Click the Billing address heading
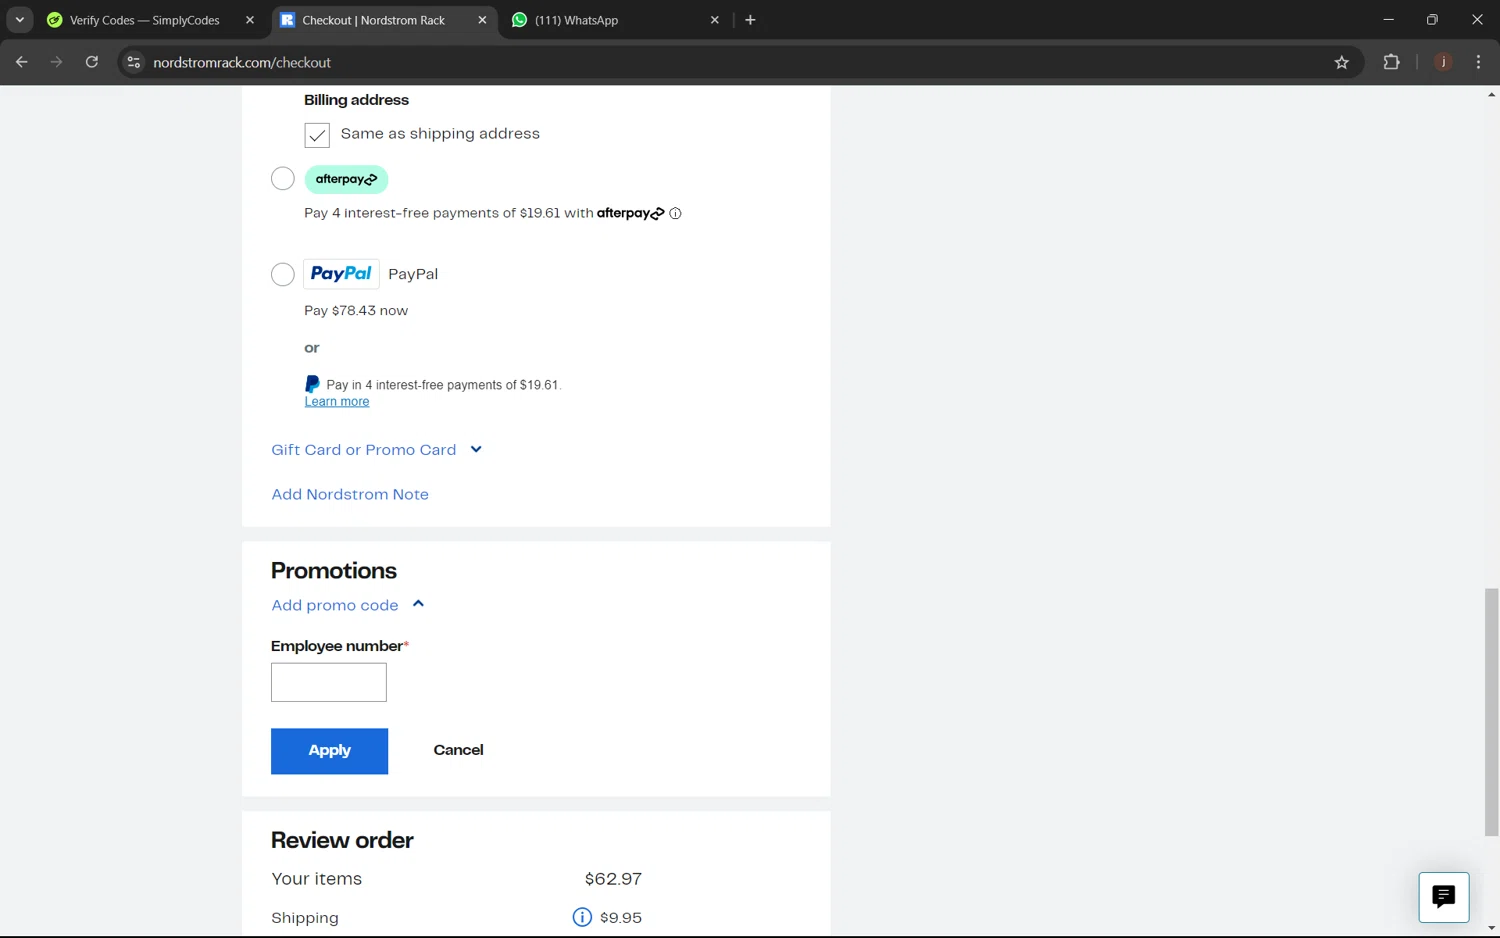Image resolution: width=1500 pixels, height=938 pixels. 356,100
